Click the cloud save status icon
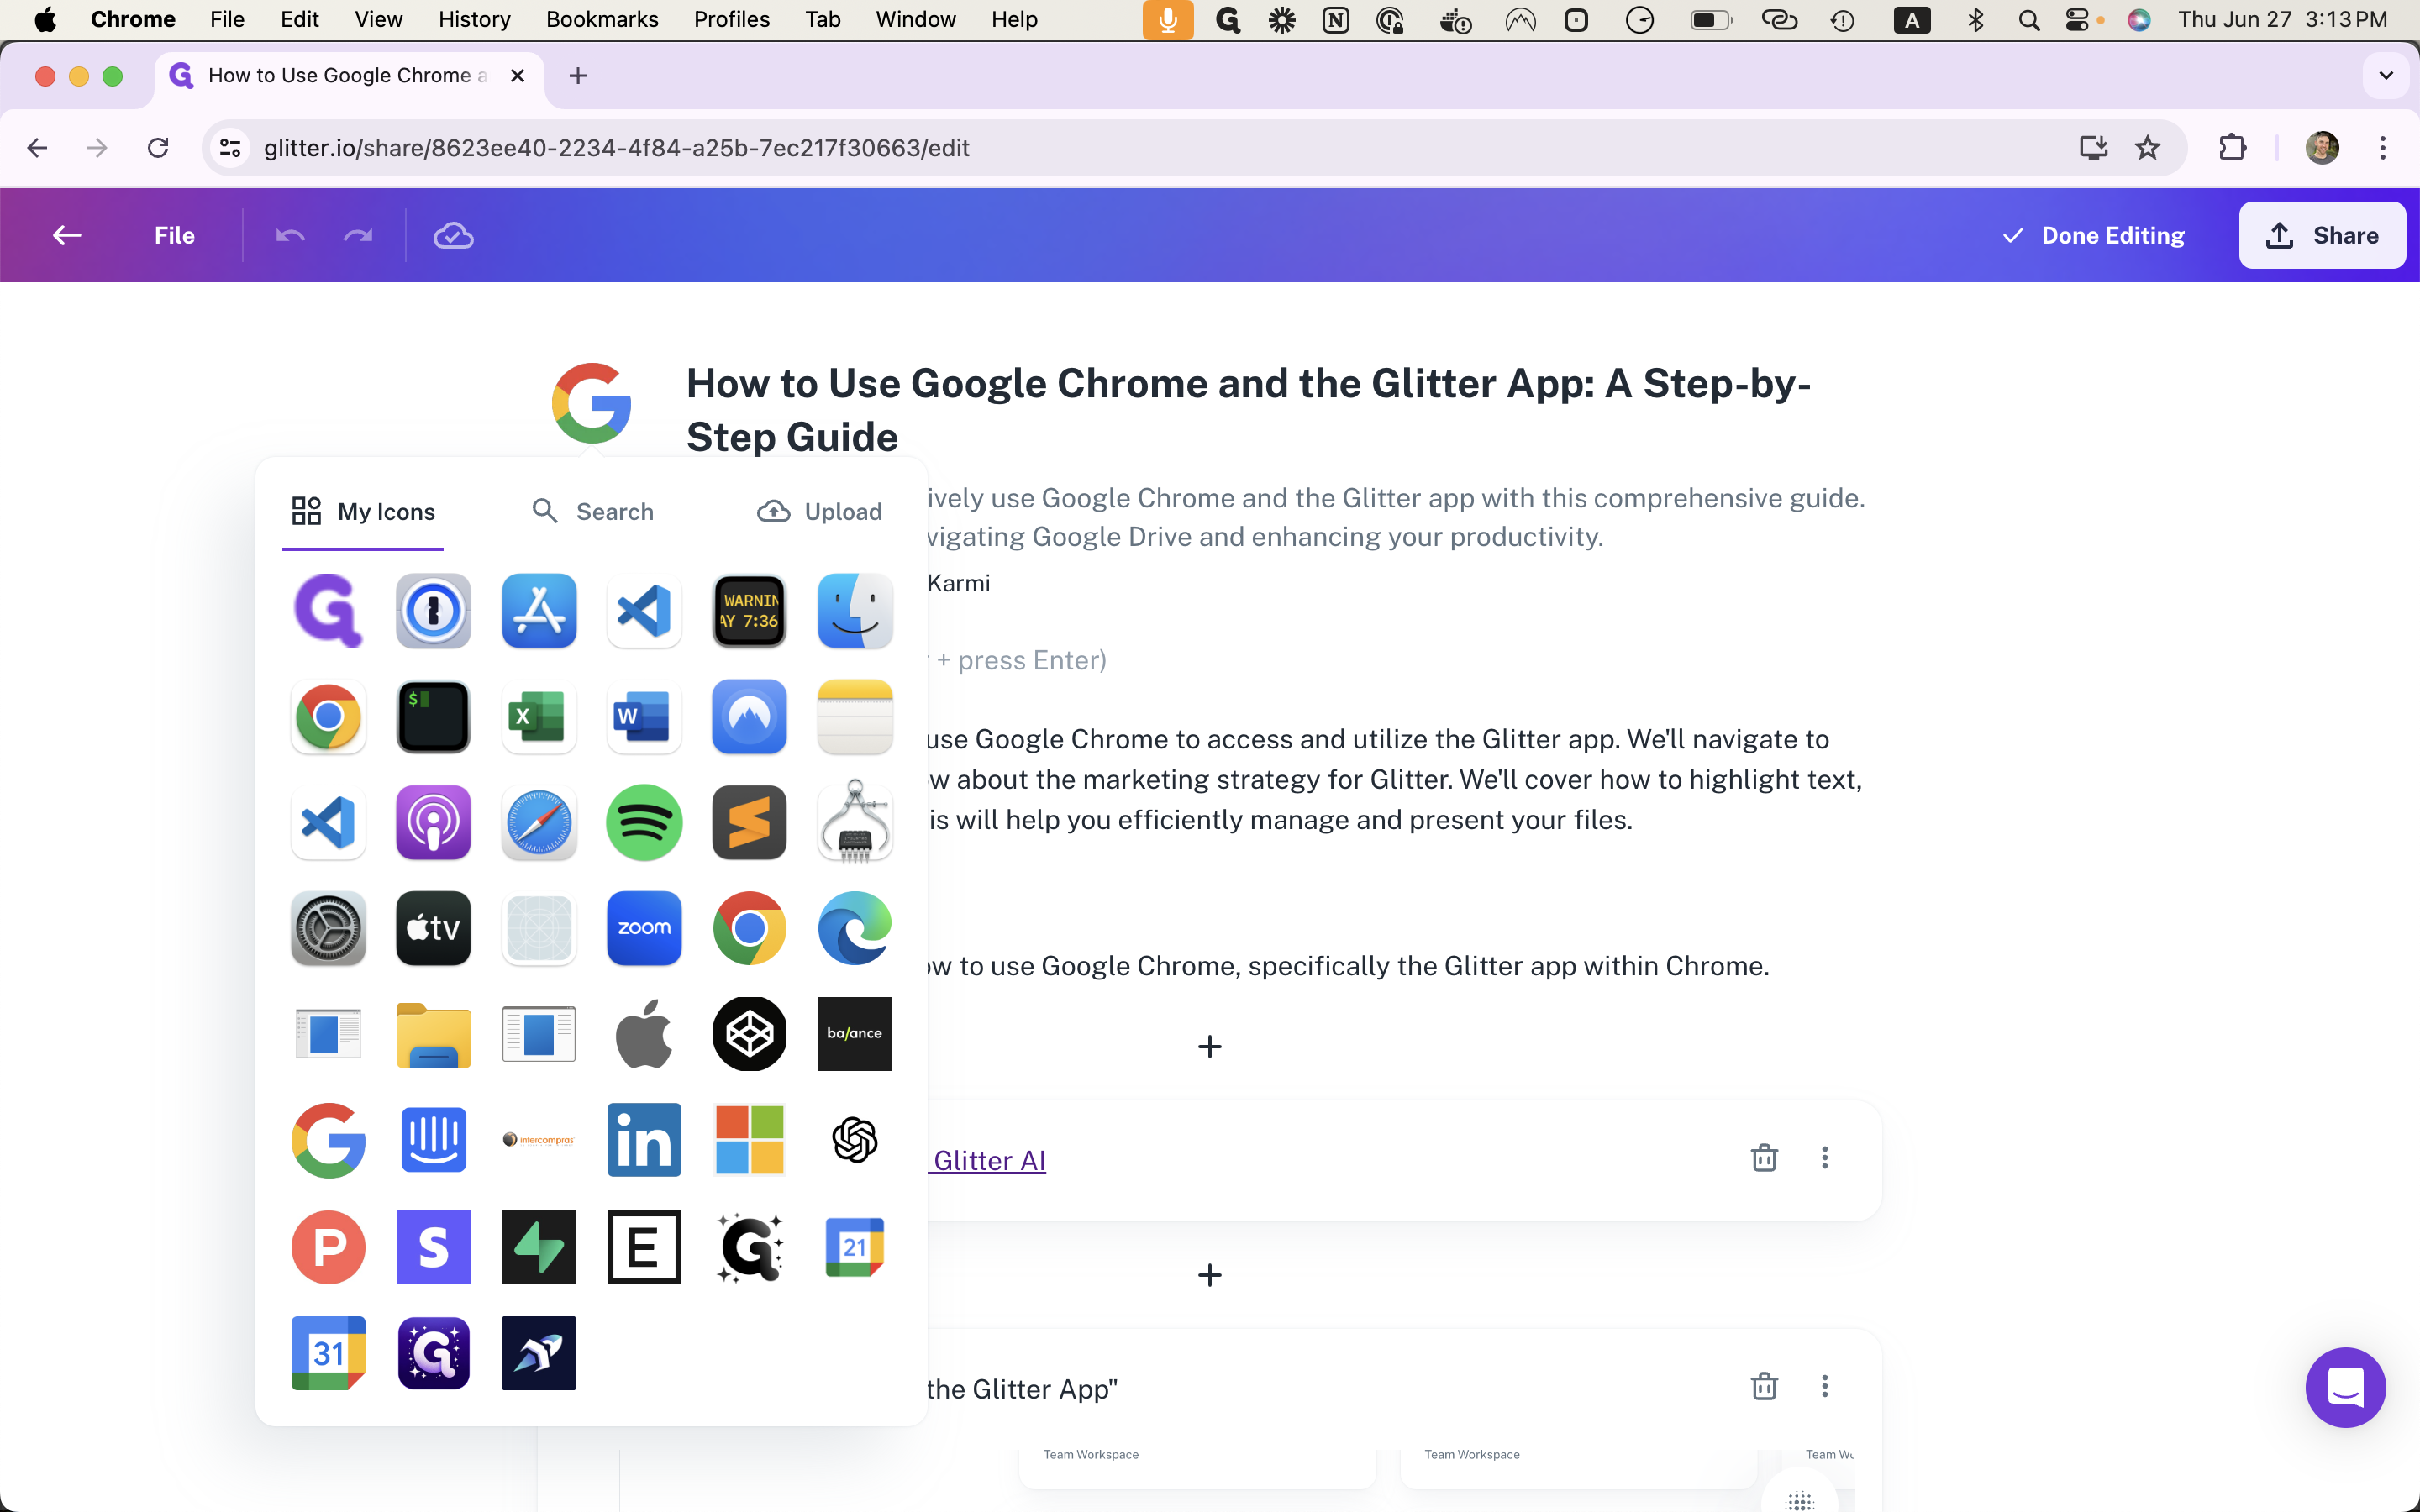The width and height of the screenshot is (2420, 1512). click(453, 235)
